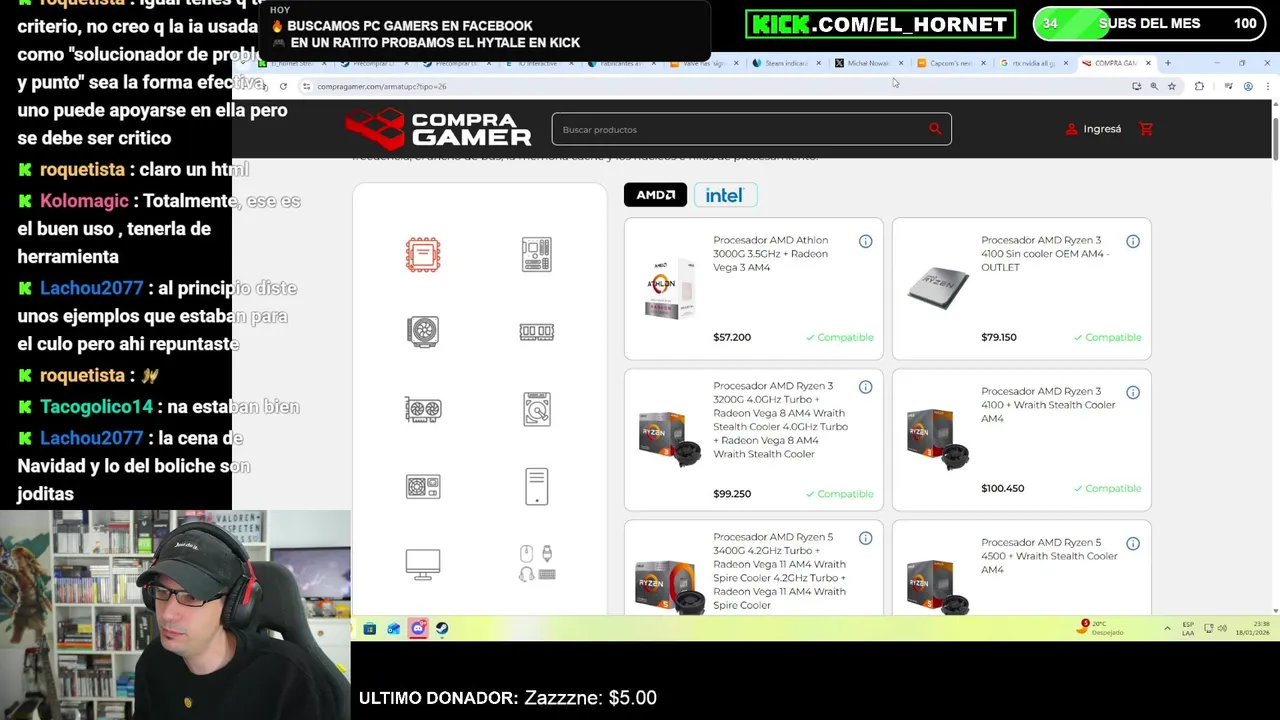Open Discord from the taskbar
The width and height of the screenshot is (1280, 720).
click(418, 628)
